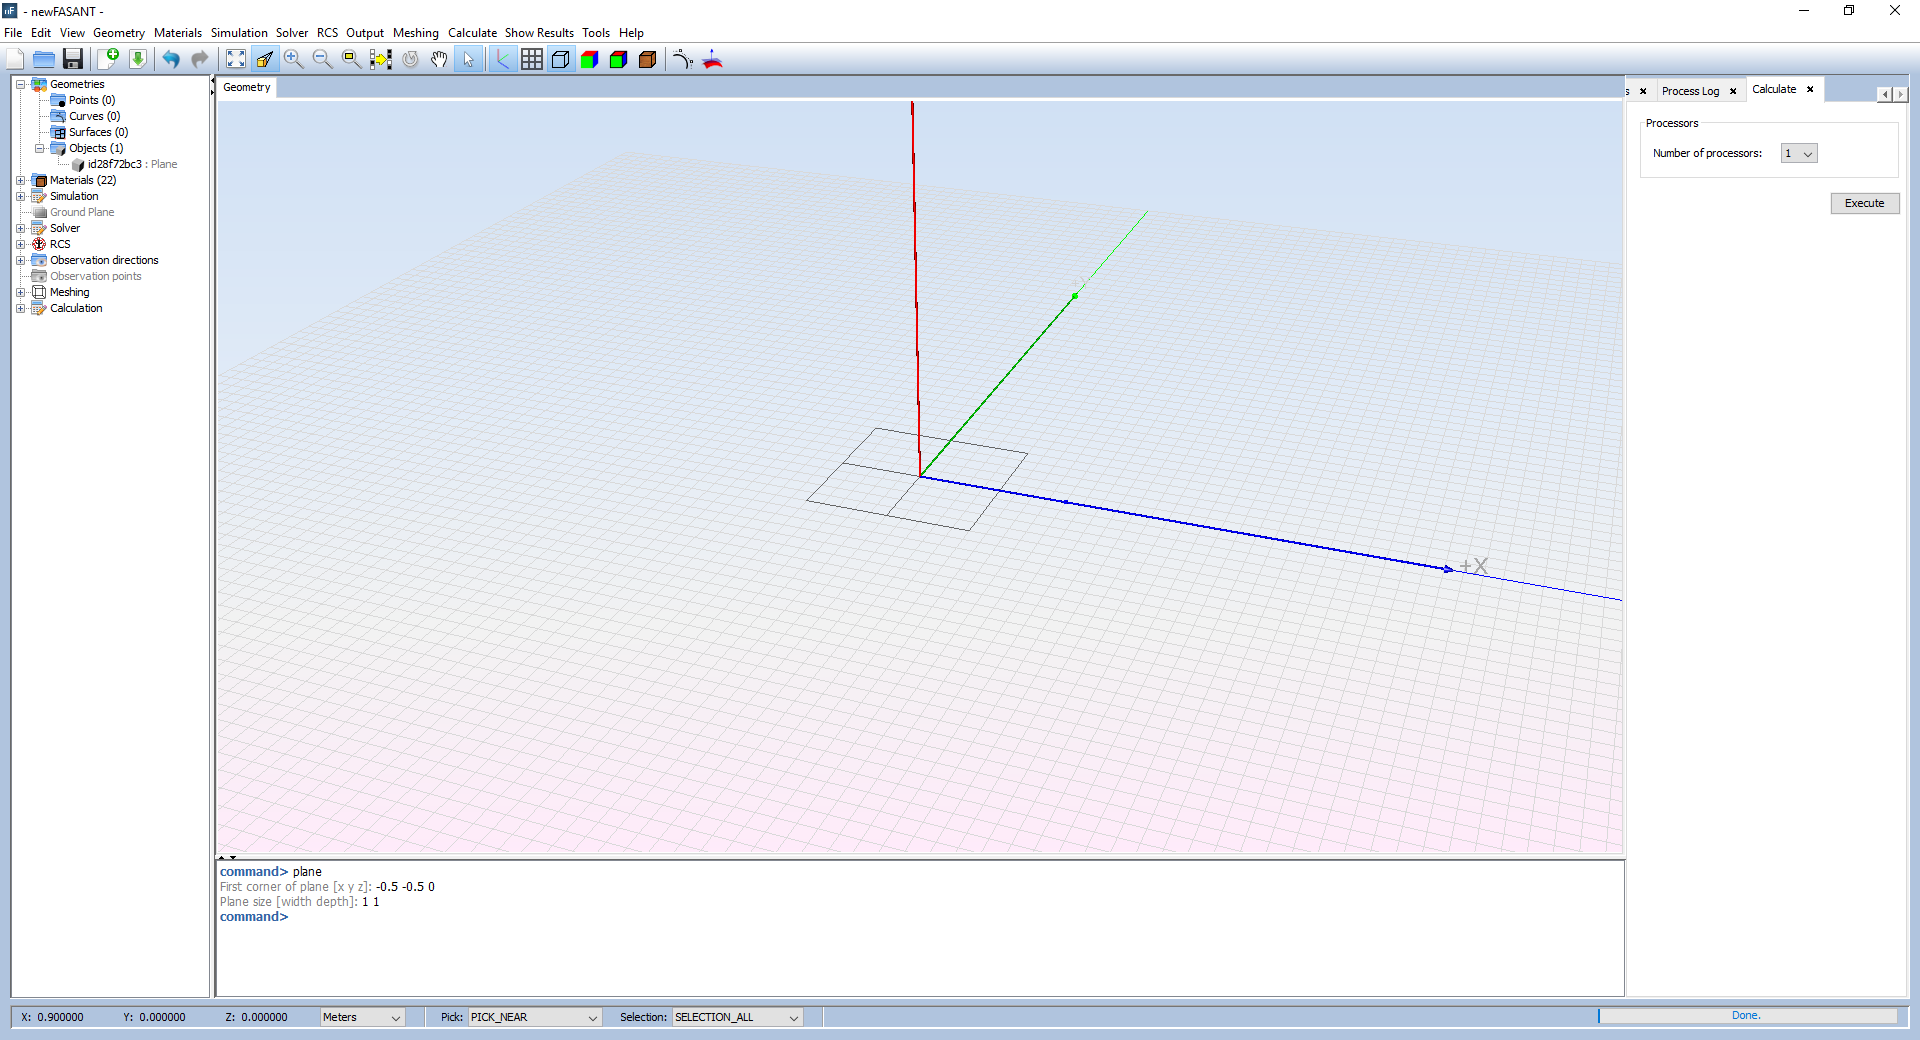This screenshot has height=1040, width=1920.
Task: Open the Meters units dropdown
Action: pyautogui.click(x=361, y=1017)
